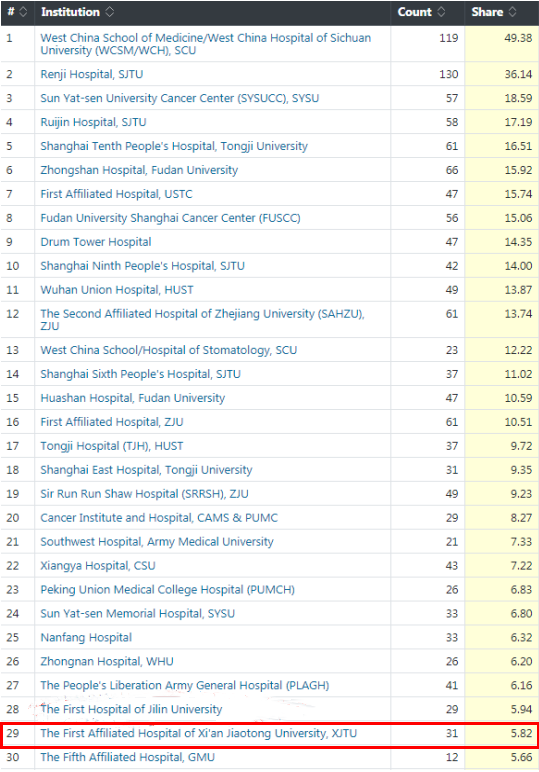This screenshot has height=772, width=539.
Task: Open West China School of Medicine link
Action: 205,44
